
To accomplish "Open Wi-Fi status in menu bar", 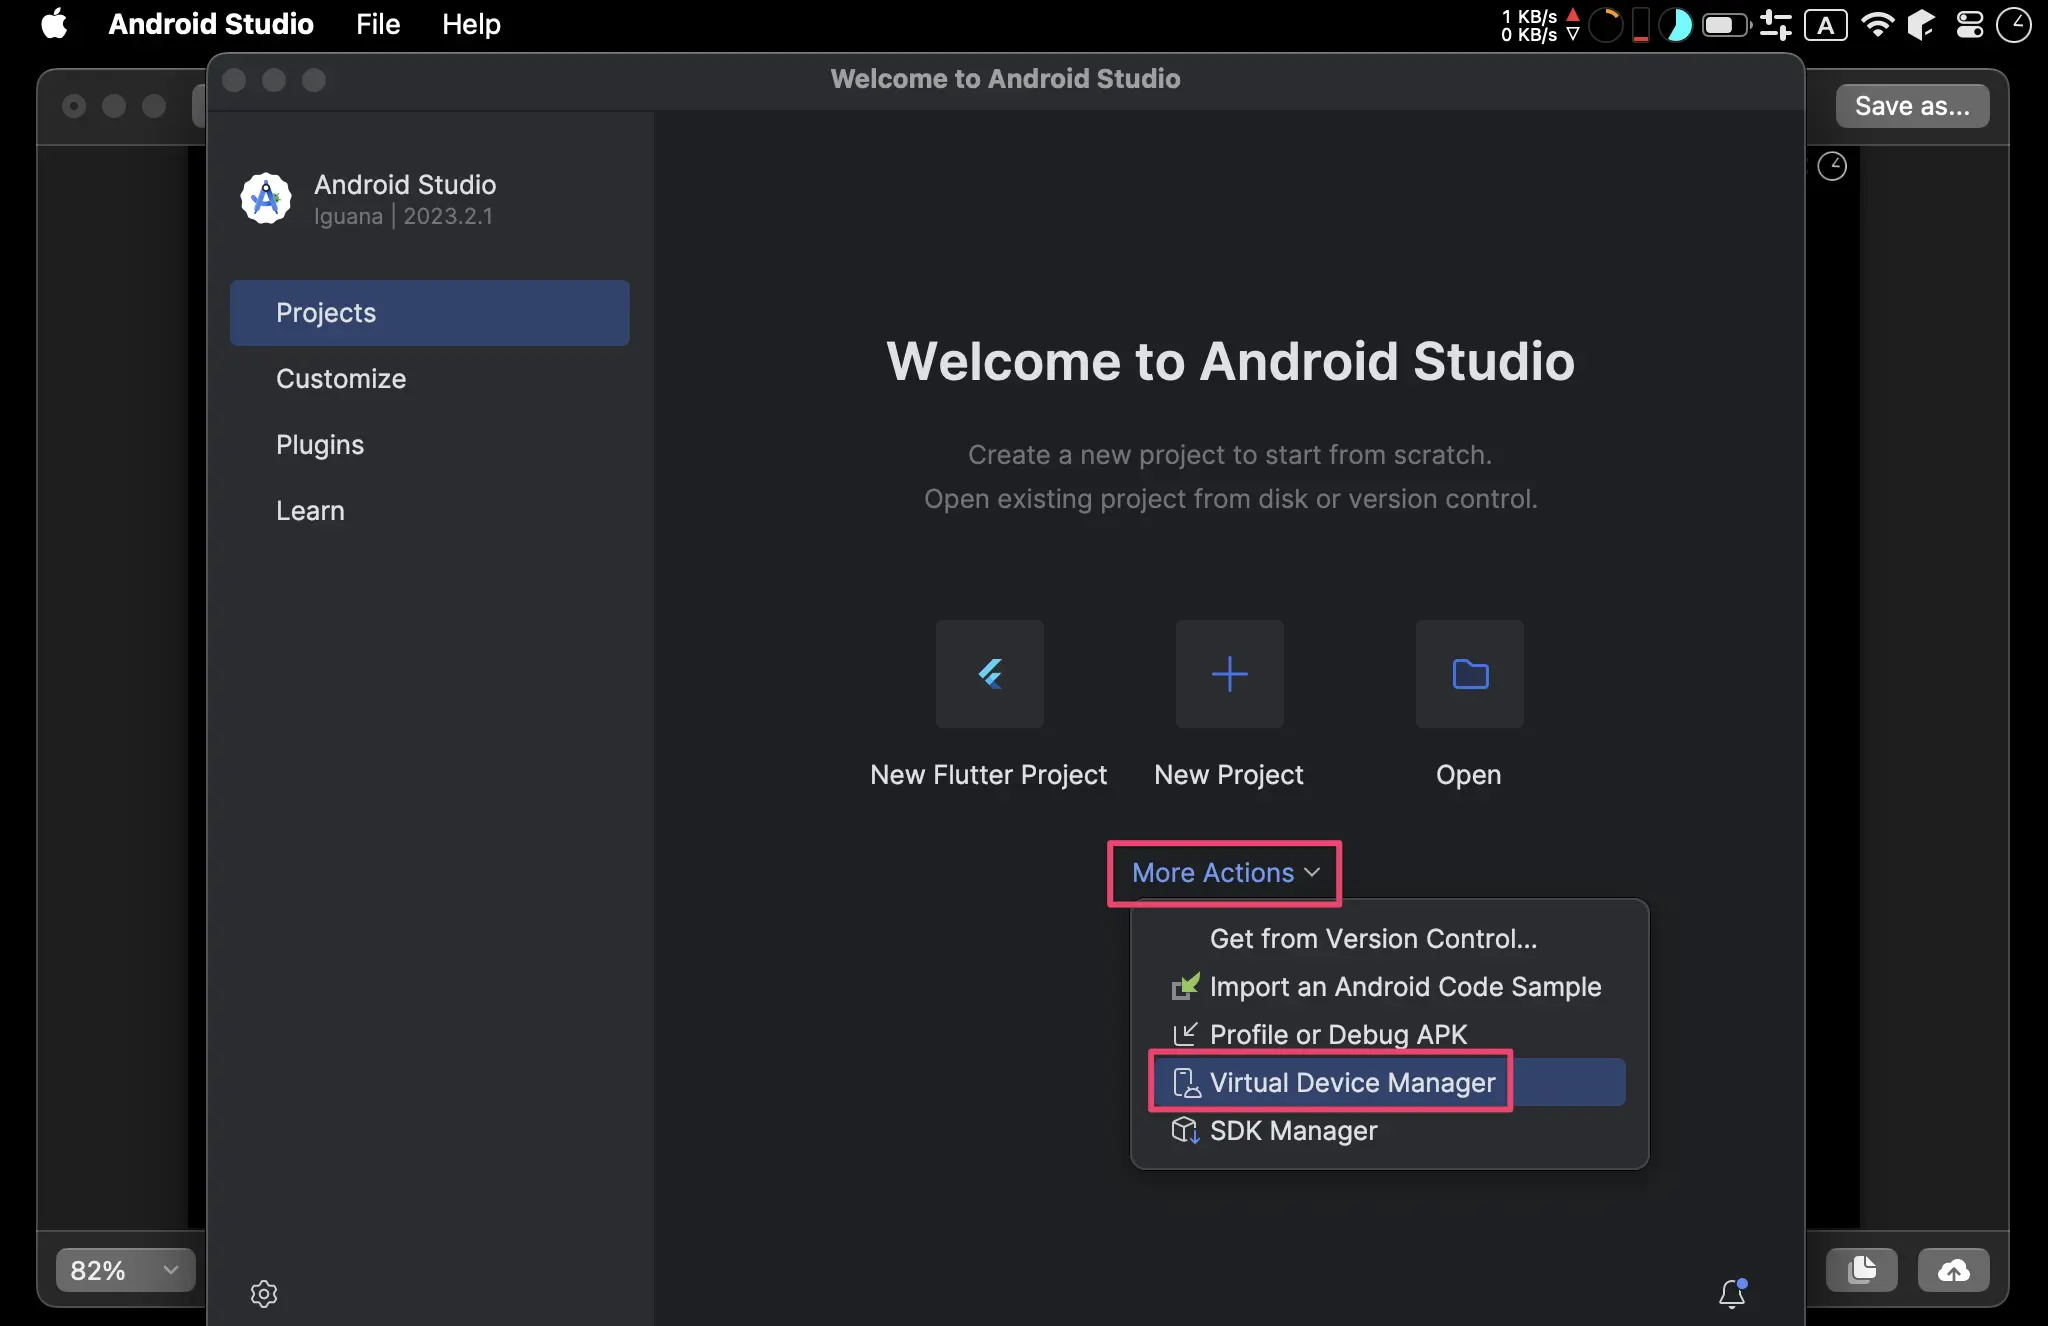I will tap(1878, 24).
